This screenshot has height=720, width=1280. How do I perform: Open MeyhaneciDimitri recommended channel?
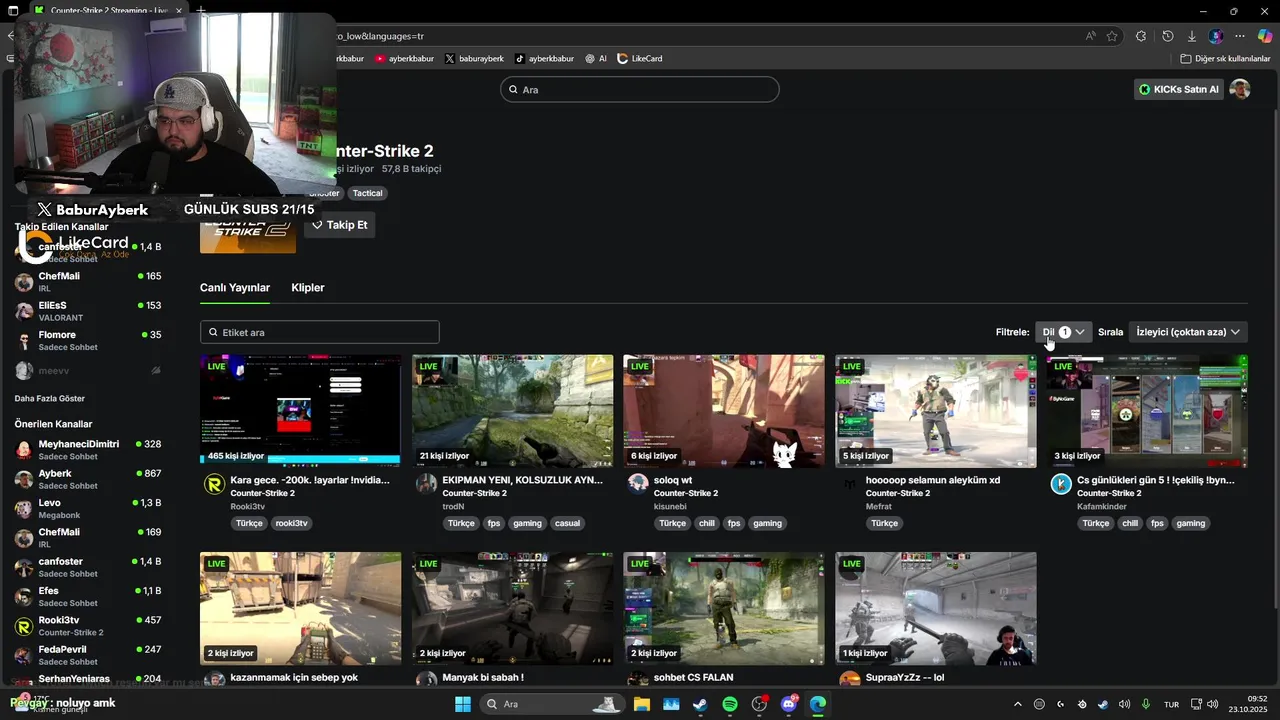(x=88, y=450)
